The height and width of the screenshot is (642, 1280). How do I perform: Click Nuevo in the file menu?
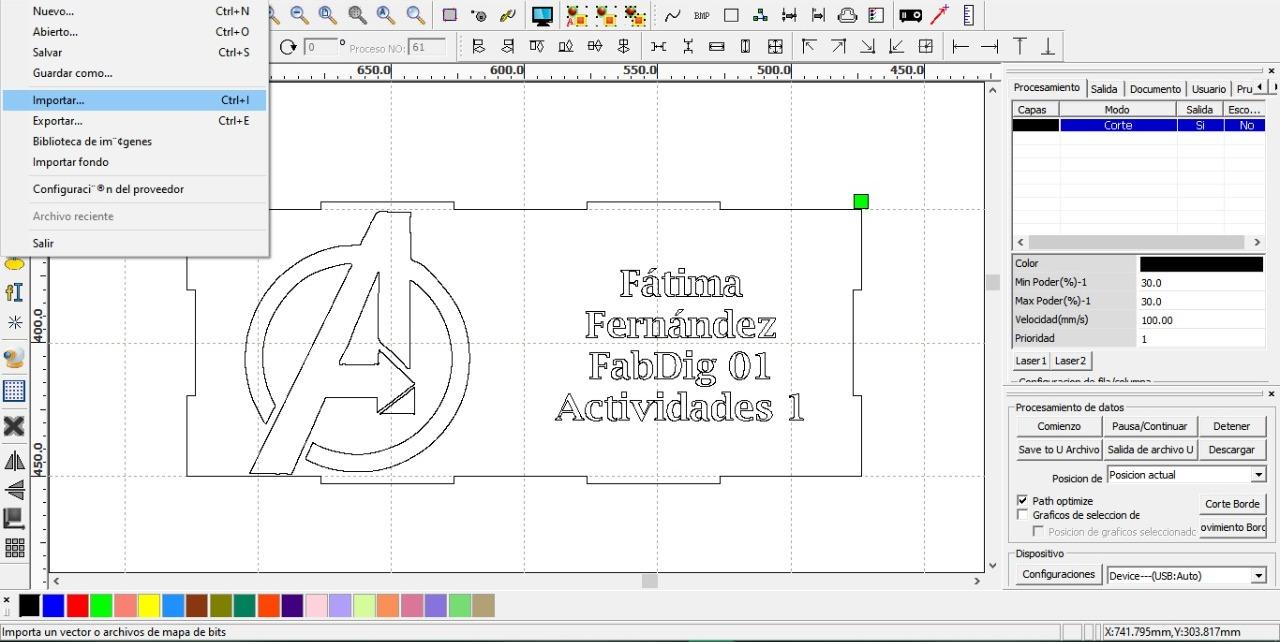pyautogui.click(x=134, y=11)
